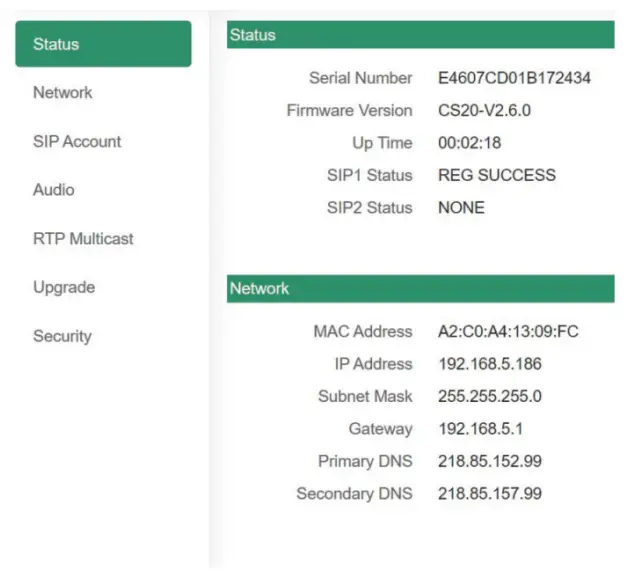638x571 pixels.
Task: Open the Status page in sidebar
Action: point(103,44)
